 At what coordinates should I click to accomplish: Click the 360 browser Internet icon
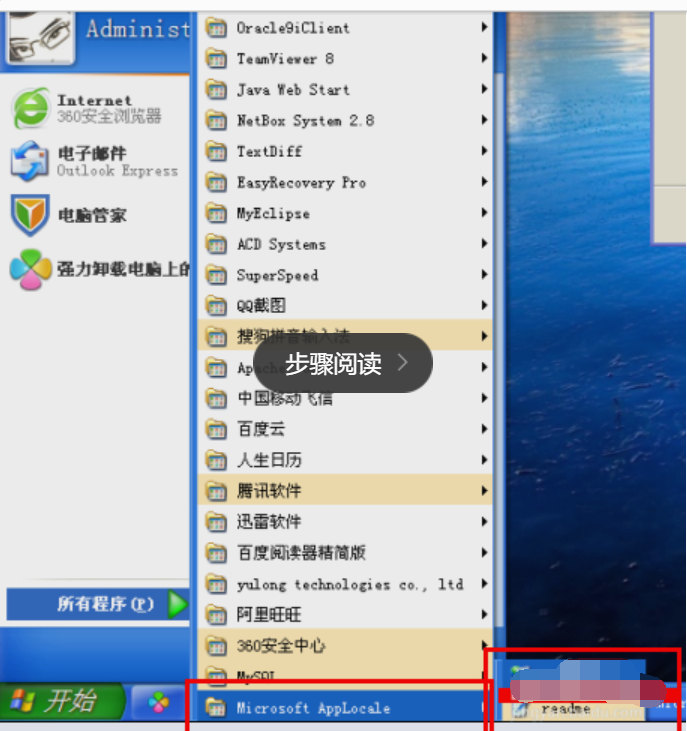[30, 108]
